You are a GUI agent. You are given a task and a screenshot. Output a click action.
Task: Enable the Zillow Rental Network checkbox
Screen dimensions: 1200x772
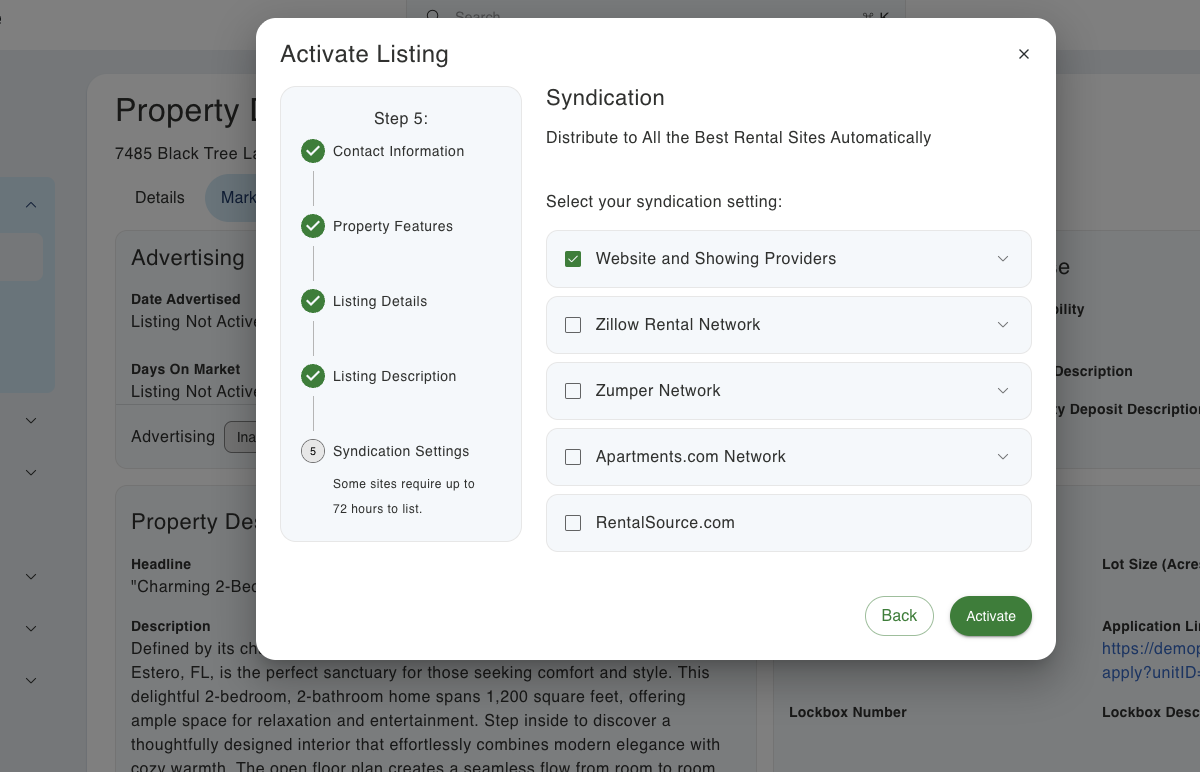click(x=573, y=325)
